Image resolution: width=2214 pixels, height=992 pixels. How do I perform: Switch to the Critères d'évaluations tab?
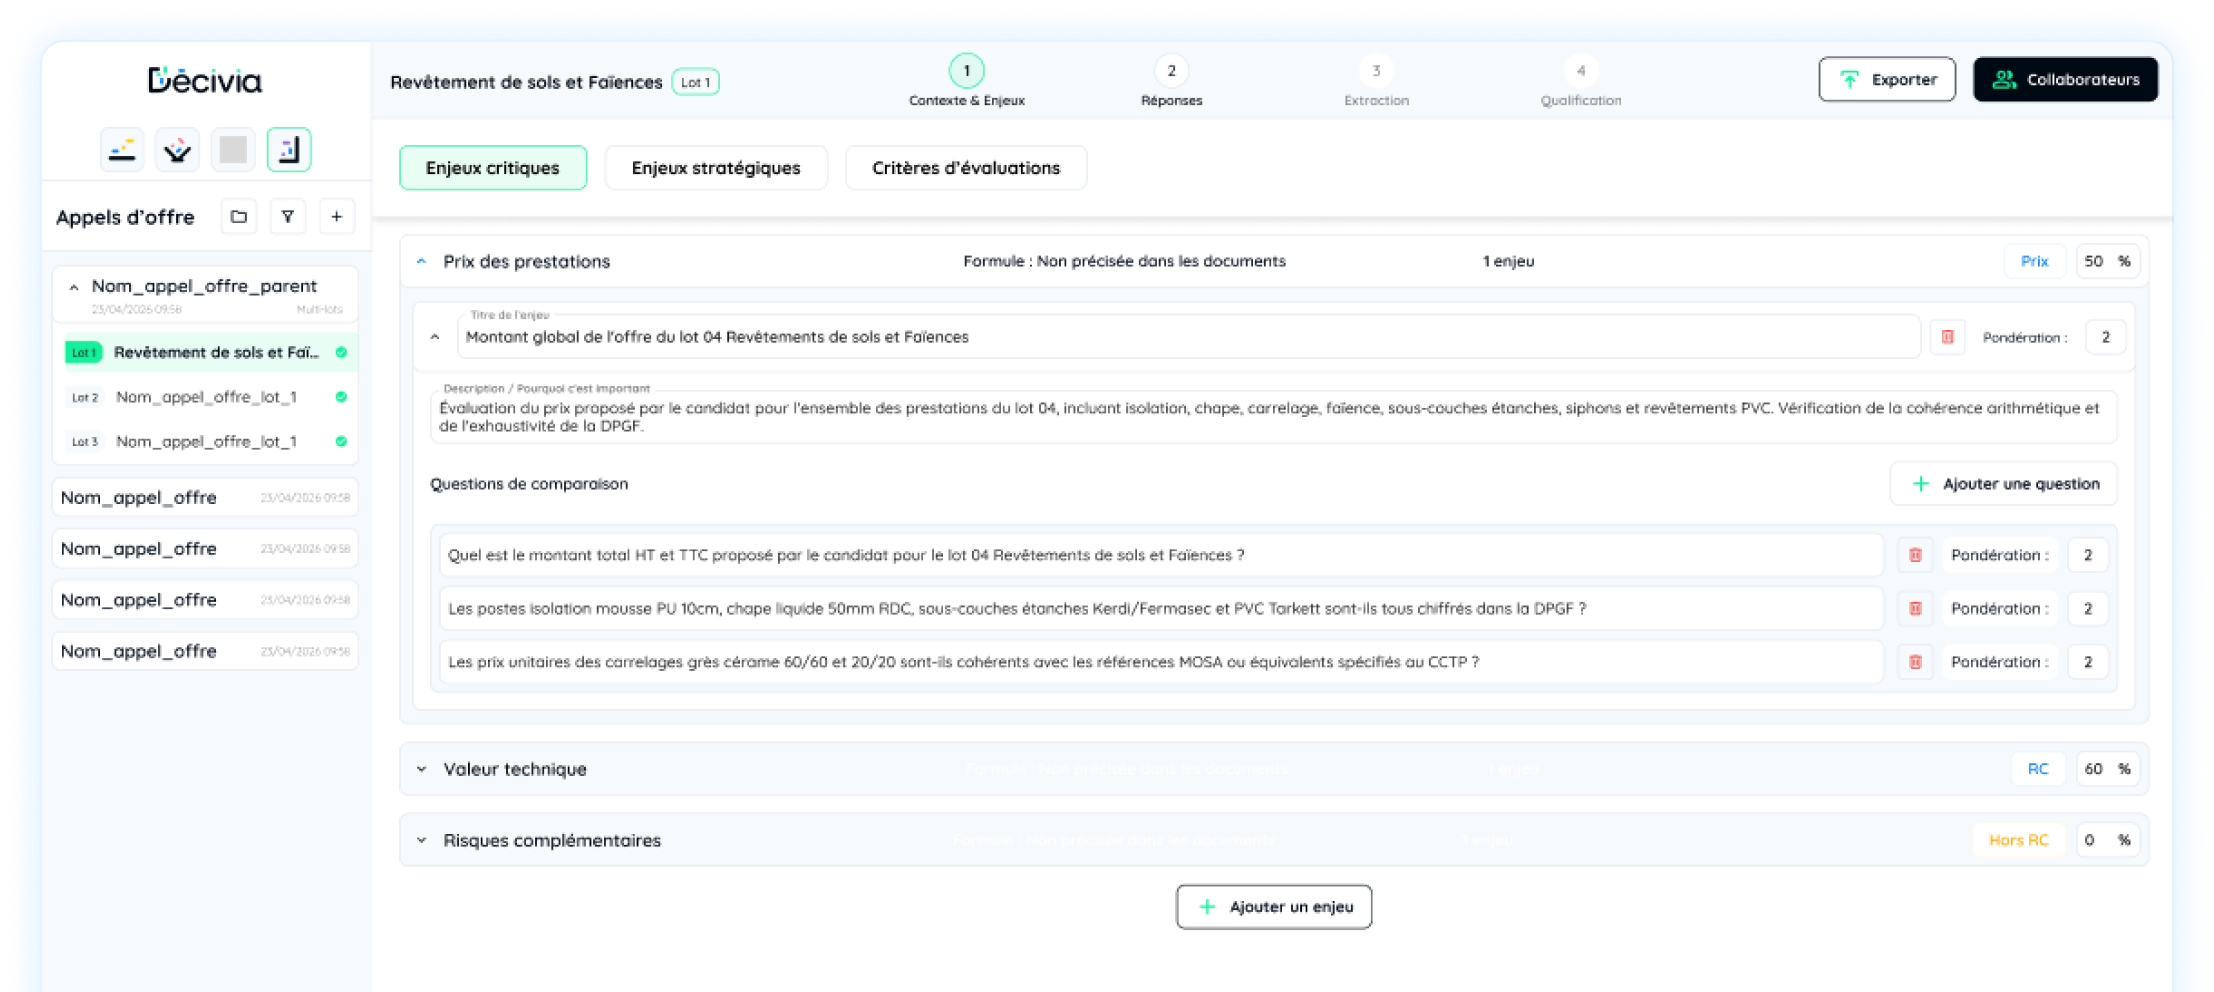point(966,168)
